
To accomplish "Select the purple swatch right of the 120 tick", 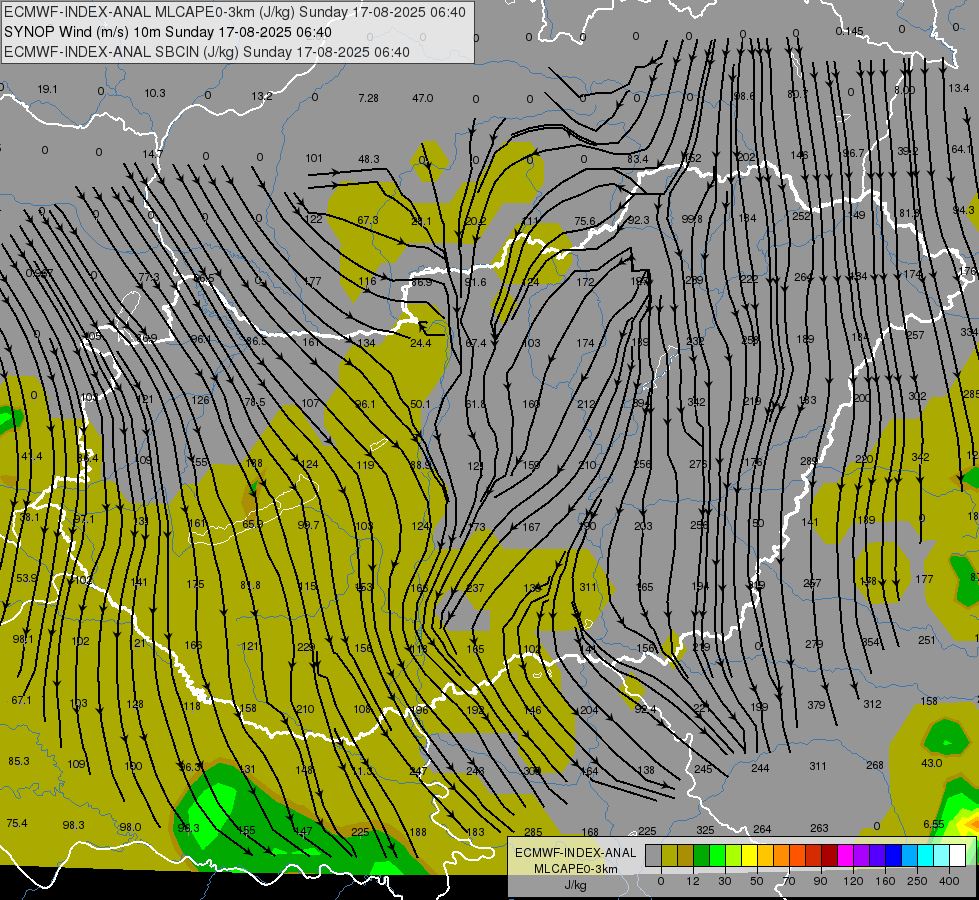I will pyautogui.click(x=862, y=855).
